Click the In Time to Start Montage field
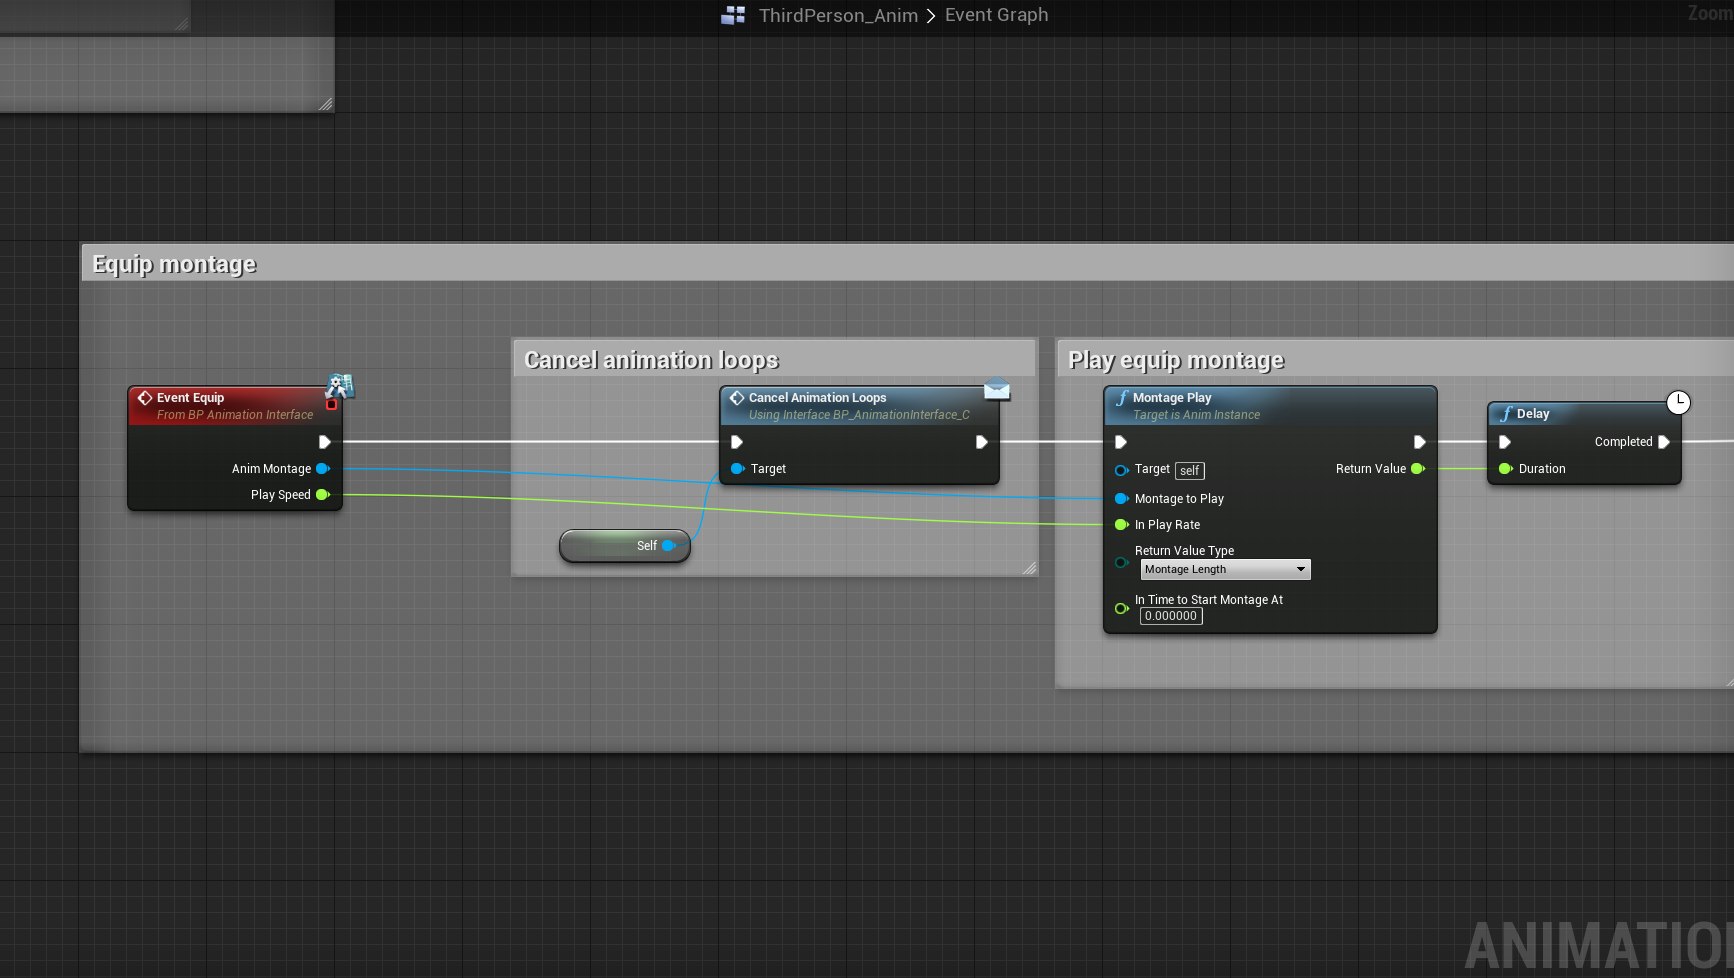This screenshot has width=1734, height=978. pyautogui.click(x=1171, y=617)
